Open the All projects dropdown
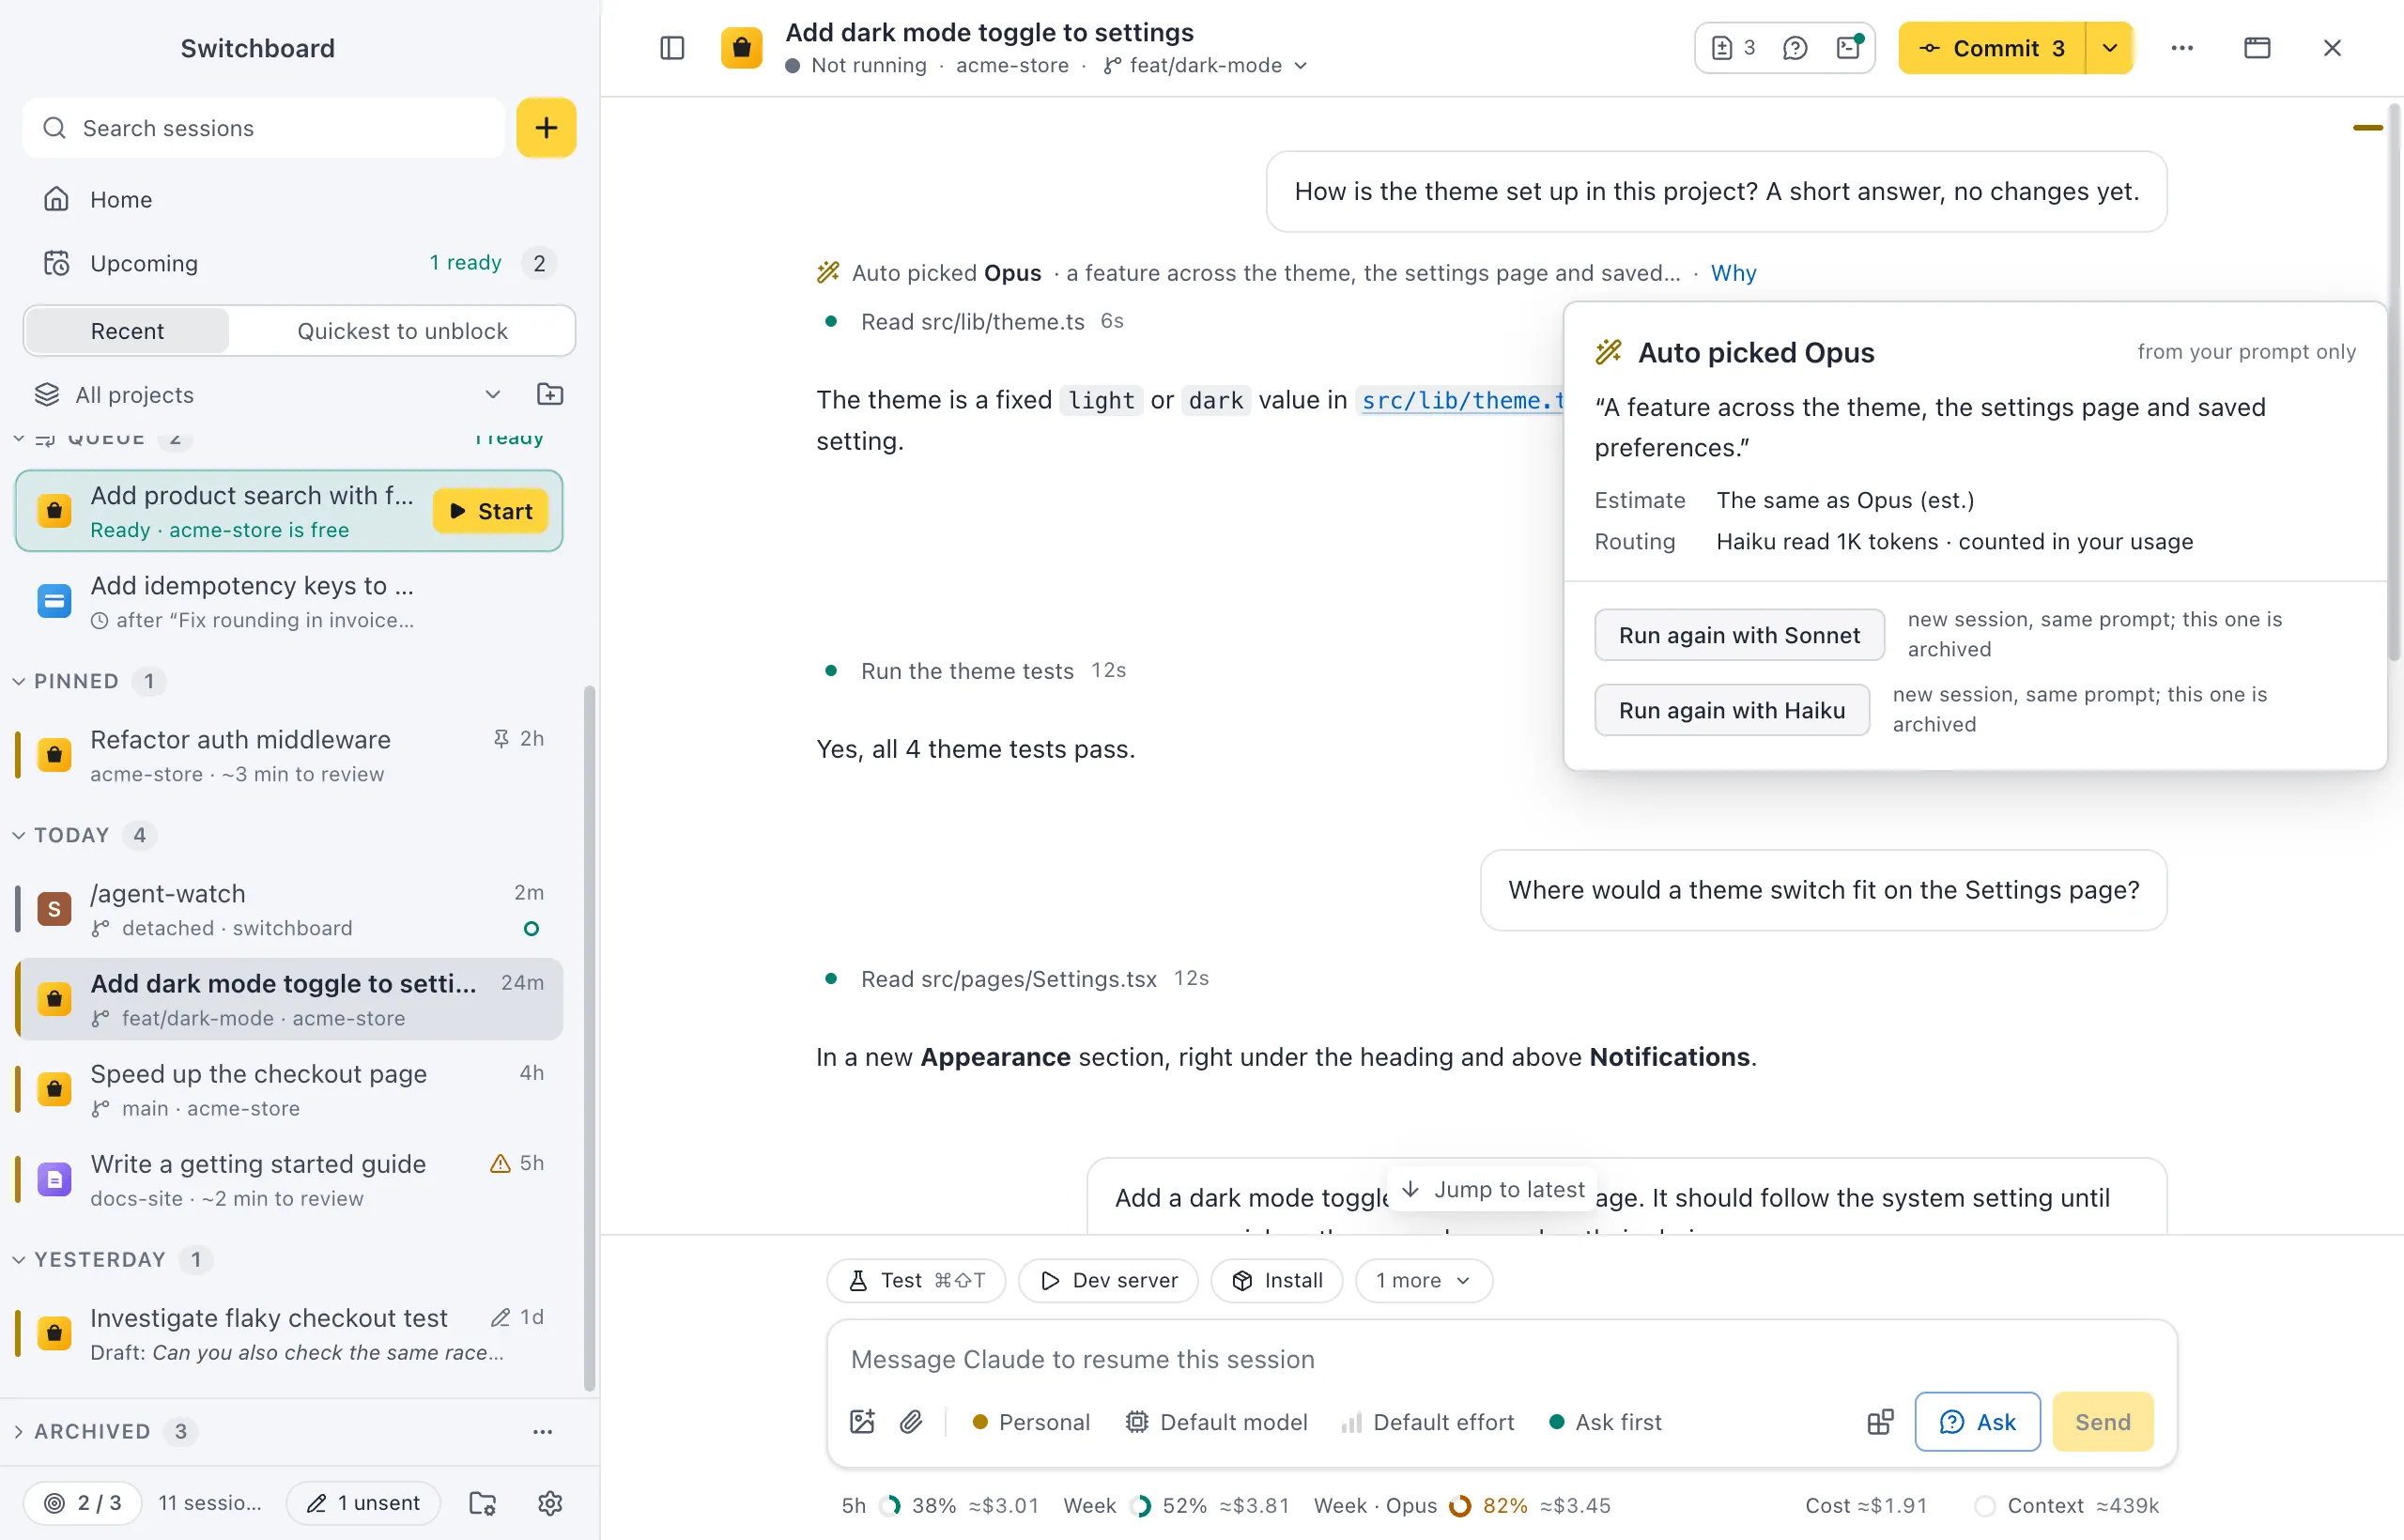The image size is (2404, 1540). pyautogui.click(x=268, y=395)
